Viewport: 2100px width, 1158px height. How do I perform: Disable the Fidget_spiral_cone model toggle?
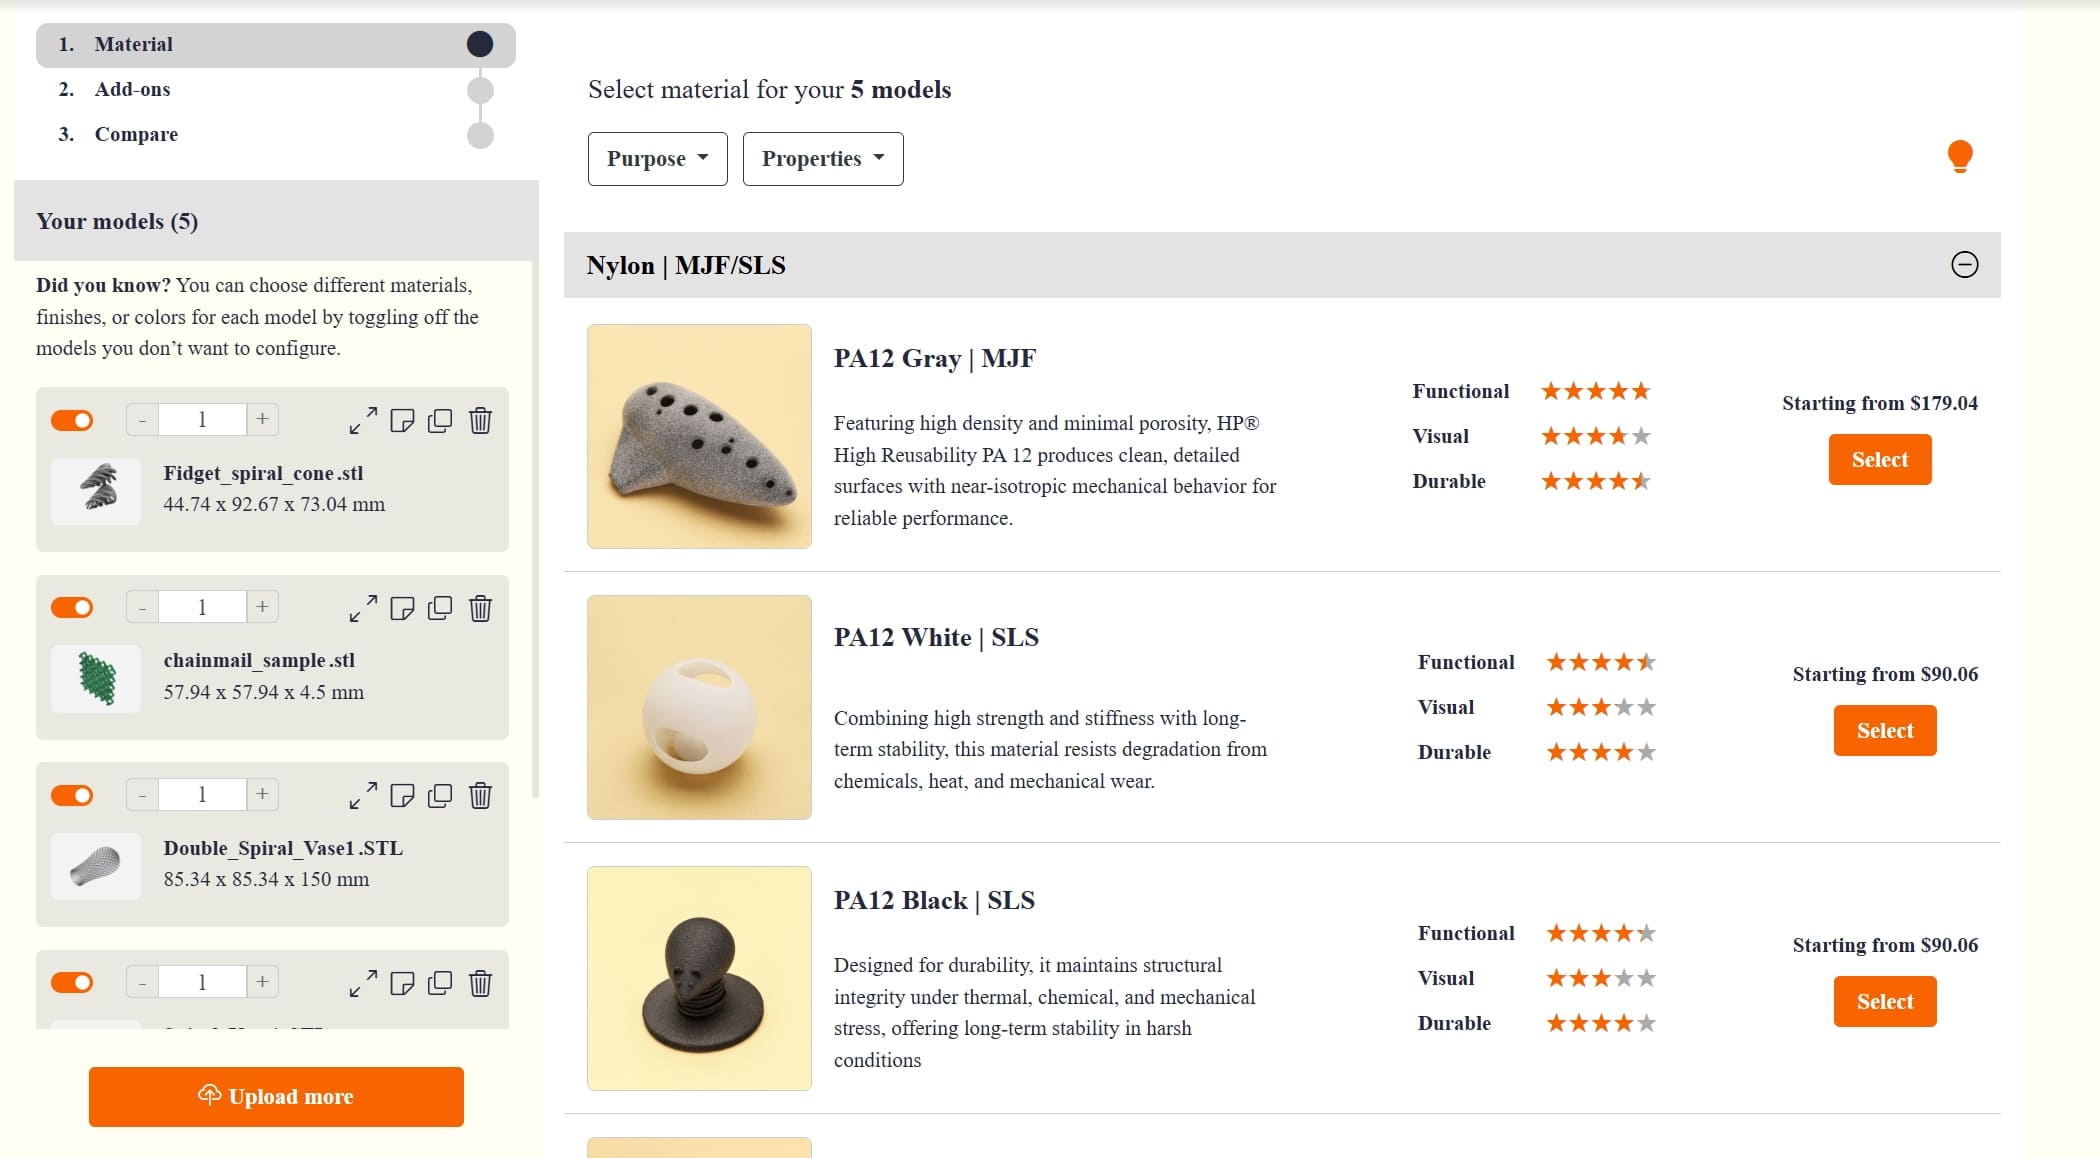[71, 420]
